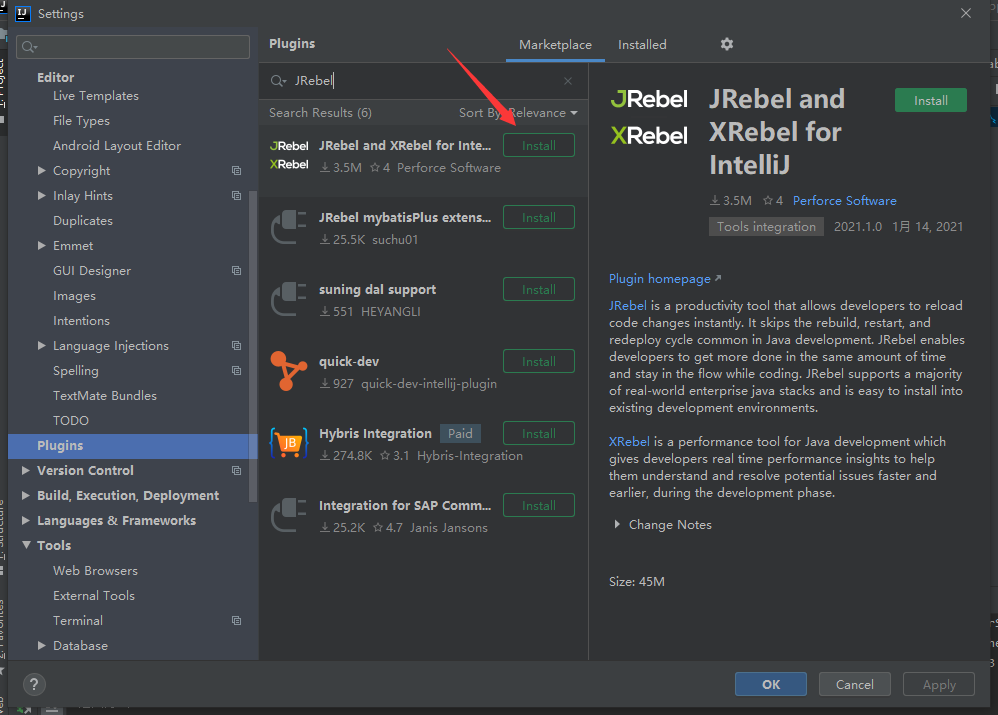The height and width of the screenshot is (715, 998).
Task: Click the project-level icon next to Version Control
Action: 236,471
